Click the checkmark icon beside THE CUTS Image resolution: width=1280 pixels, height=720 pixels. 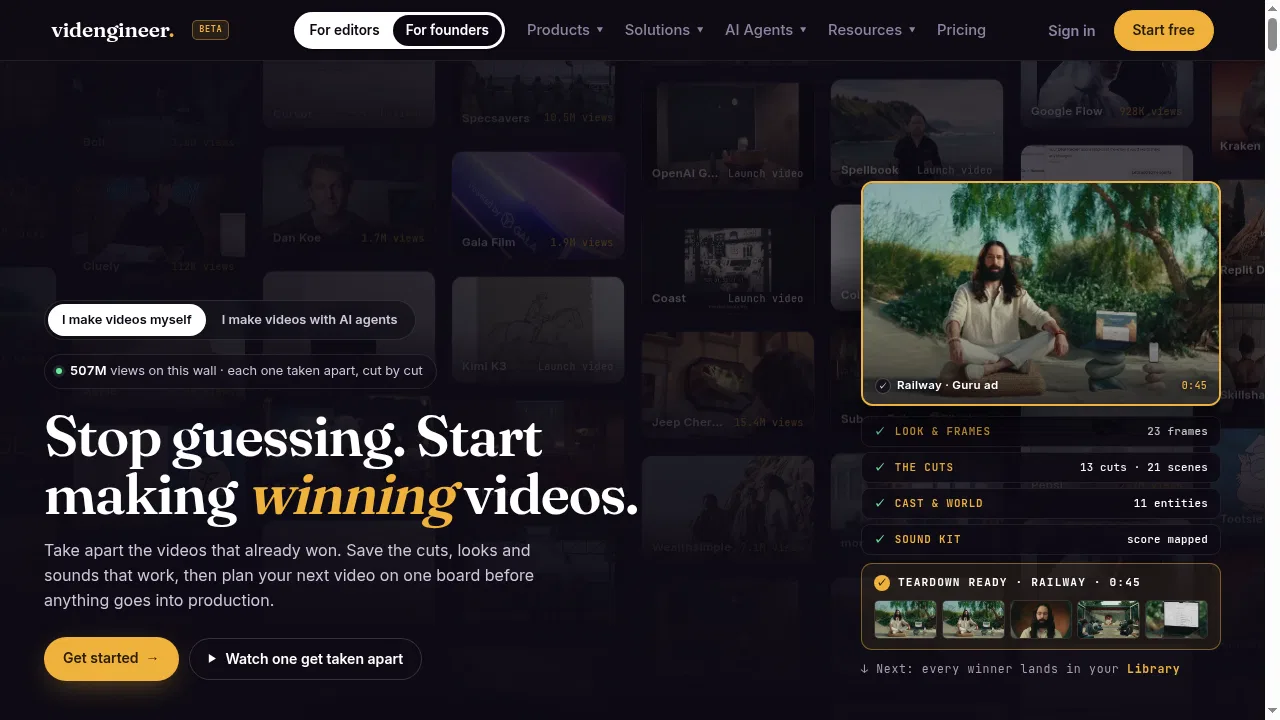point(880,467)
